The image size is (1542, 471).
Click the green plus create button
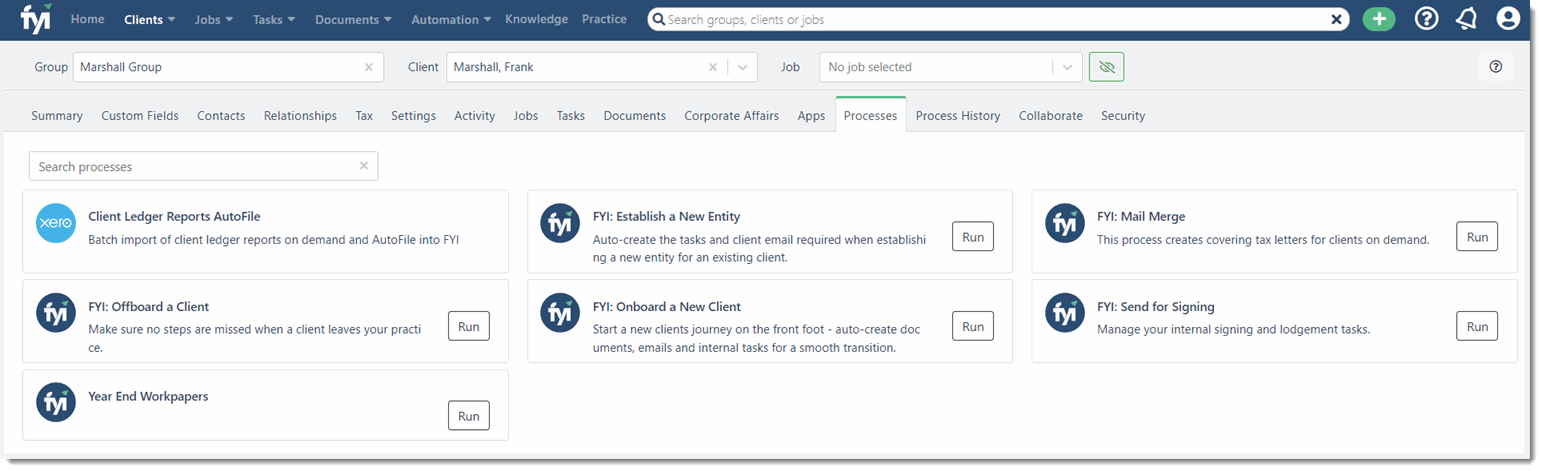coord(1379,19)
